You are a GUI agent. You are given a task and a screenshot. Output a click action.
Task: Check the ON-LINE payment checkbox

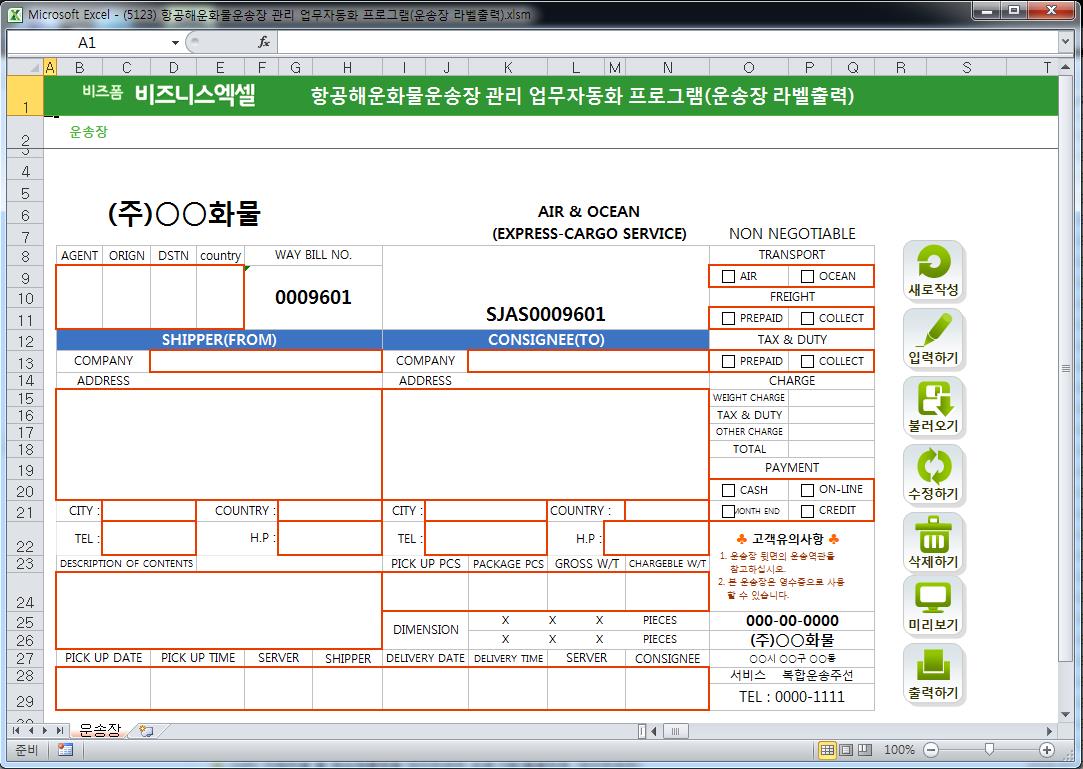807,490
